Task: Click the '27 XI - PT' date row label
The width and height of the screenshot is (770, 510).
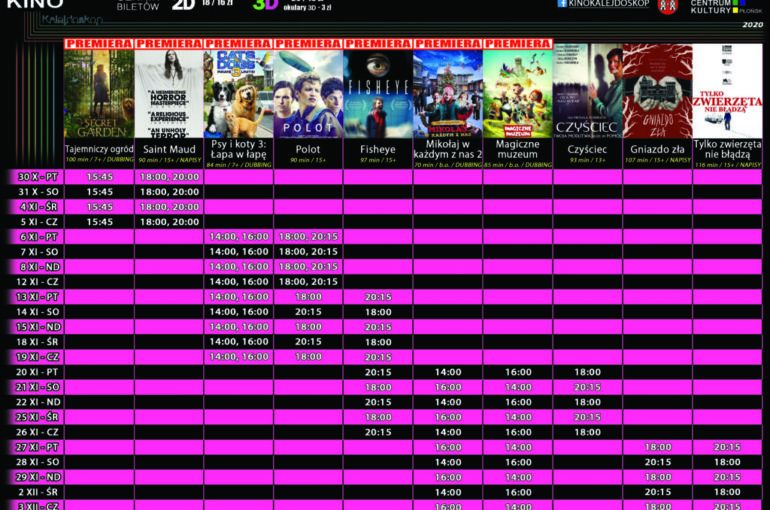Action: click(37, 447)
